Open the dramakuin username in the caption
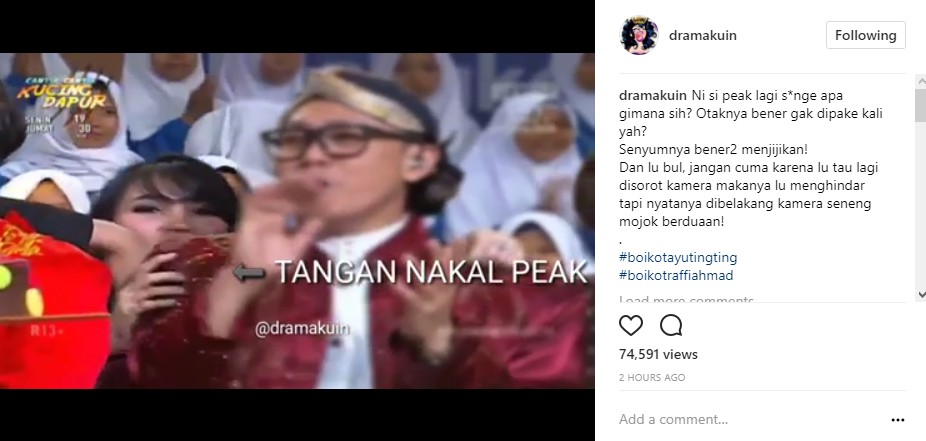 [653, 96]
